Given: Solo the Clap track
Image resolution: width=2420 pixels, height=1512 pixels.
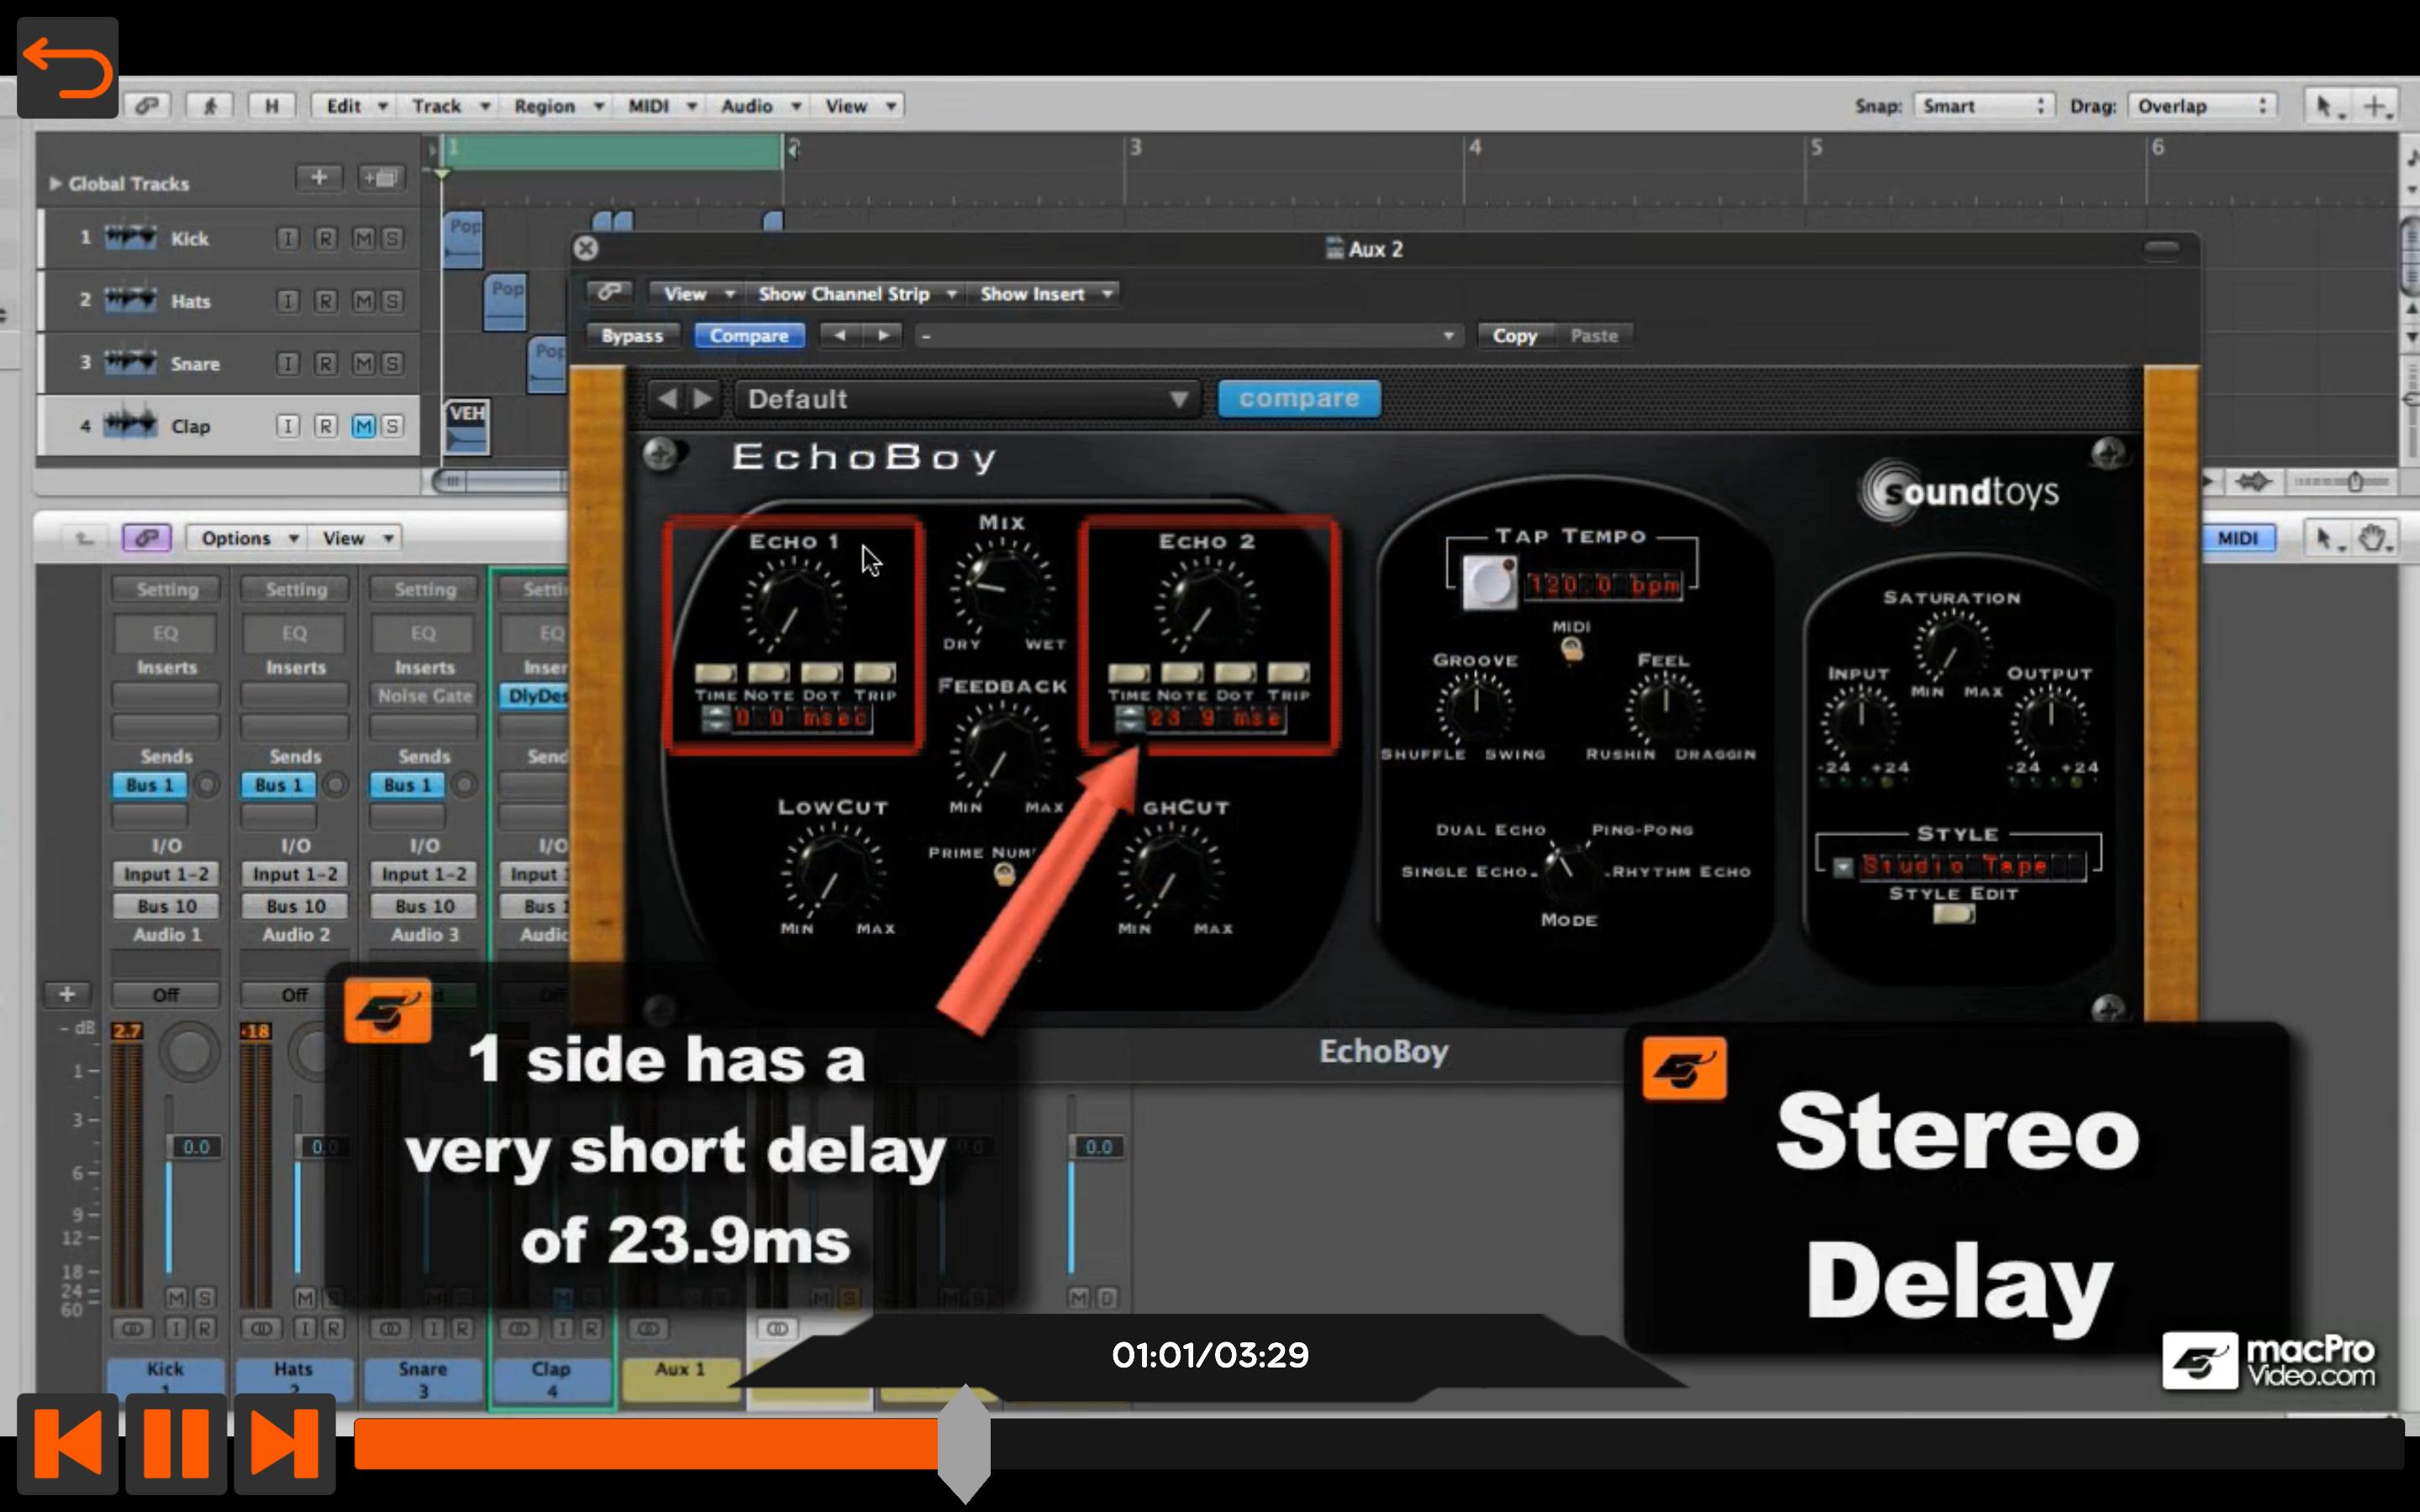Looking at the screenshot, I should (x=392, y=426).
